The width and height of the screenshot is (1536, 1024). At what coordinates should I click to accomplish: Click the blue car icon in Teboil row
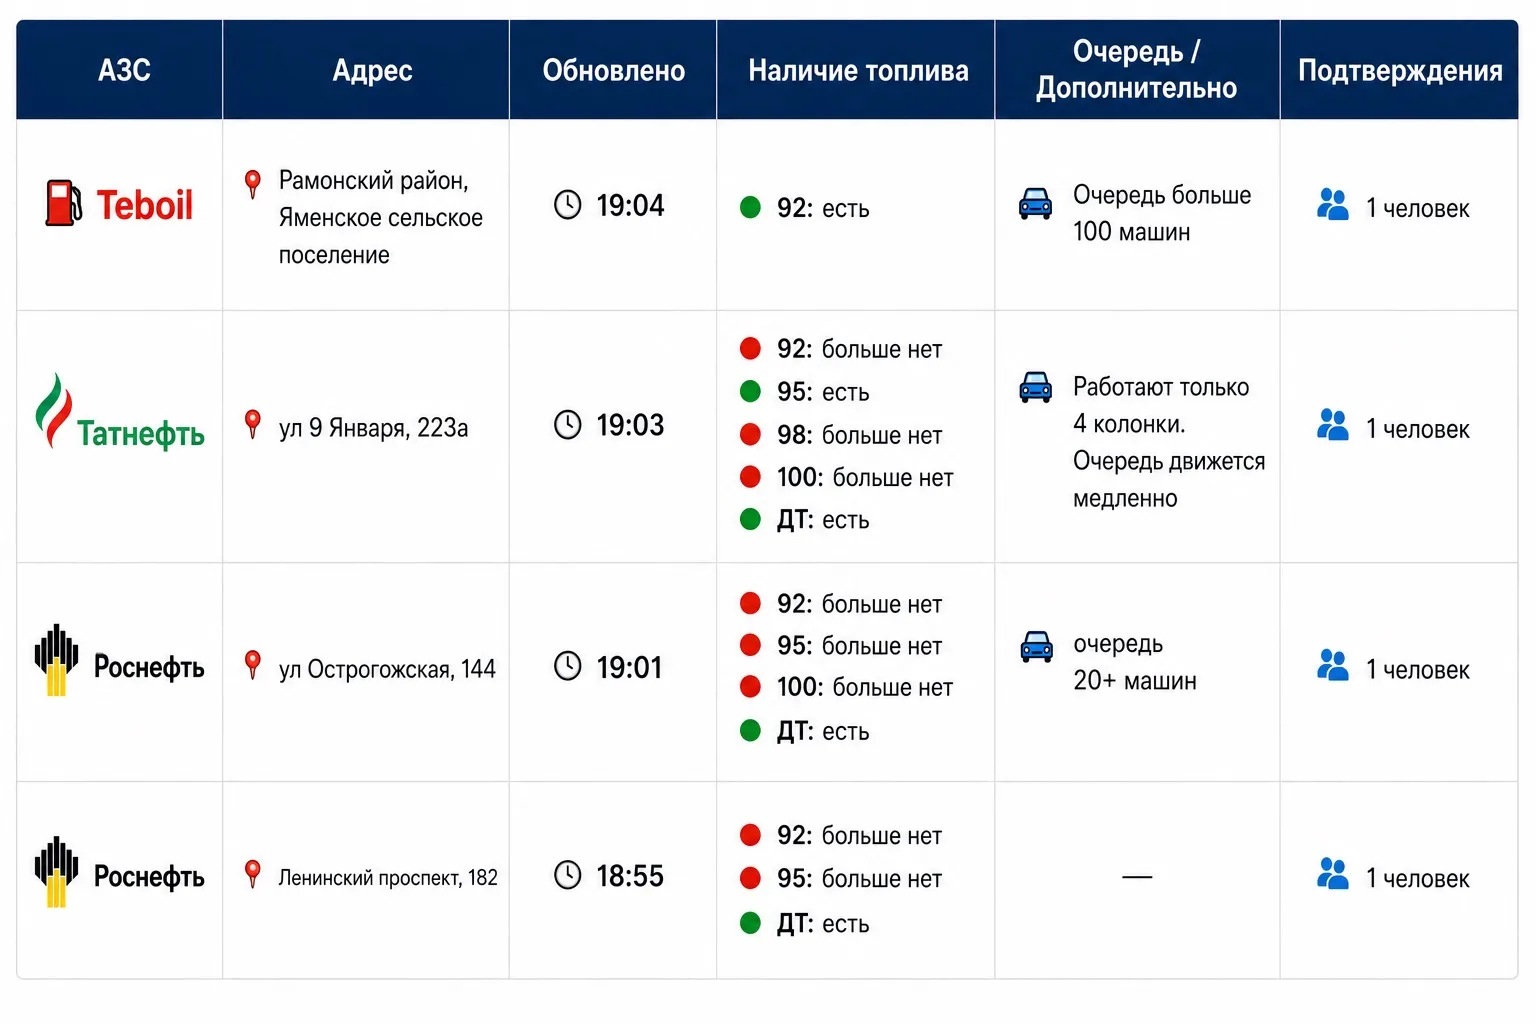click(1035, 203)
